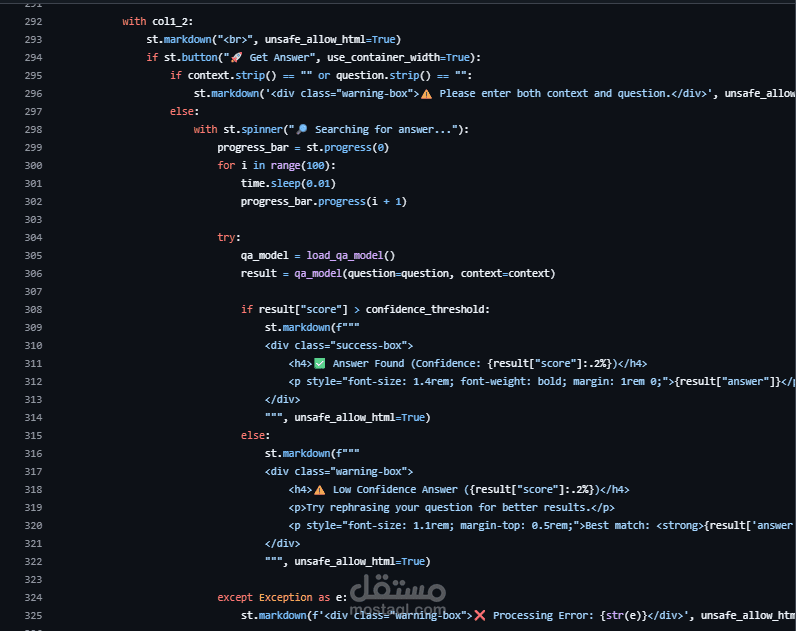796x631 pixels.
Task: Click the magnifier emoji on line 298
Action: tap(302, 129)
